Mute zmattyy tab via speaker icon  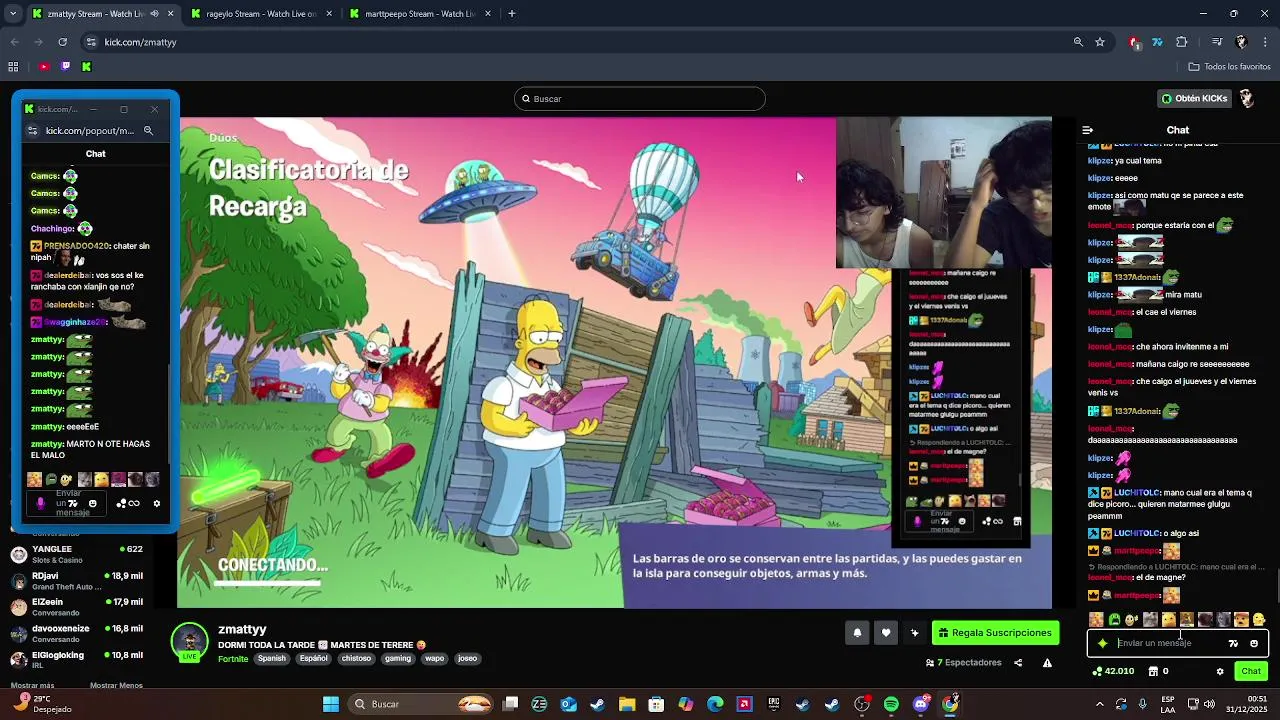(154, 14)
